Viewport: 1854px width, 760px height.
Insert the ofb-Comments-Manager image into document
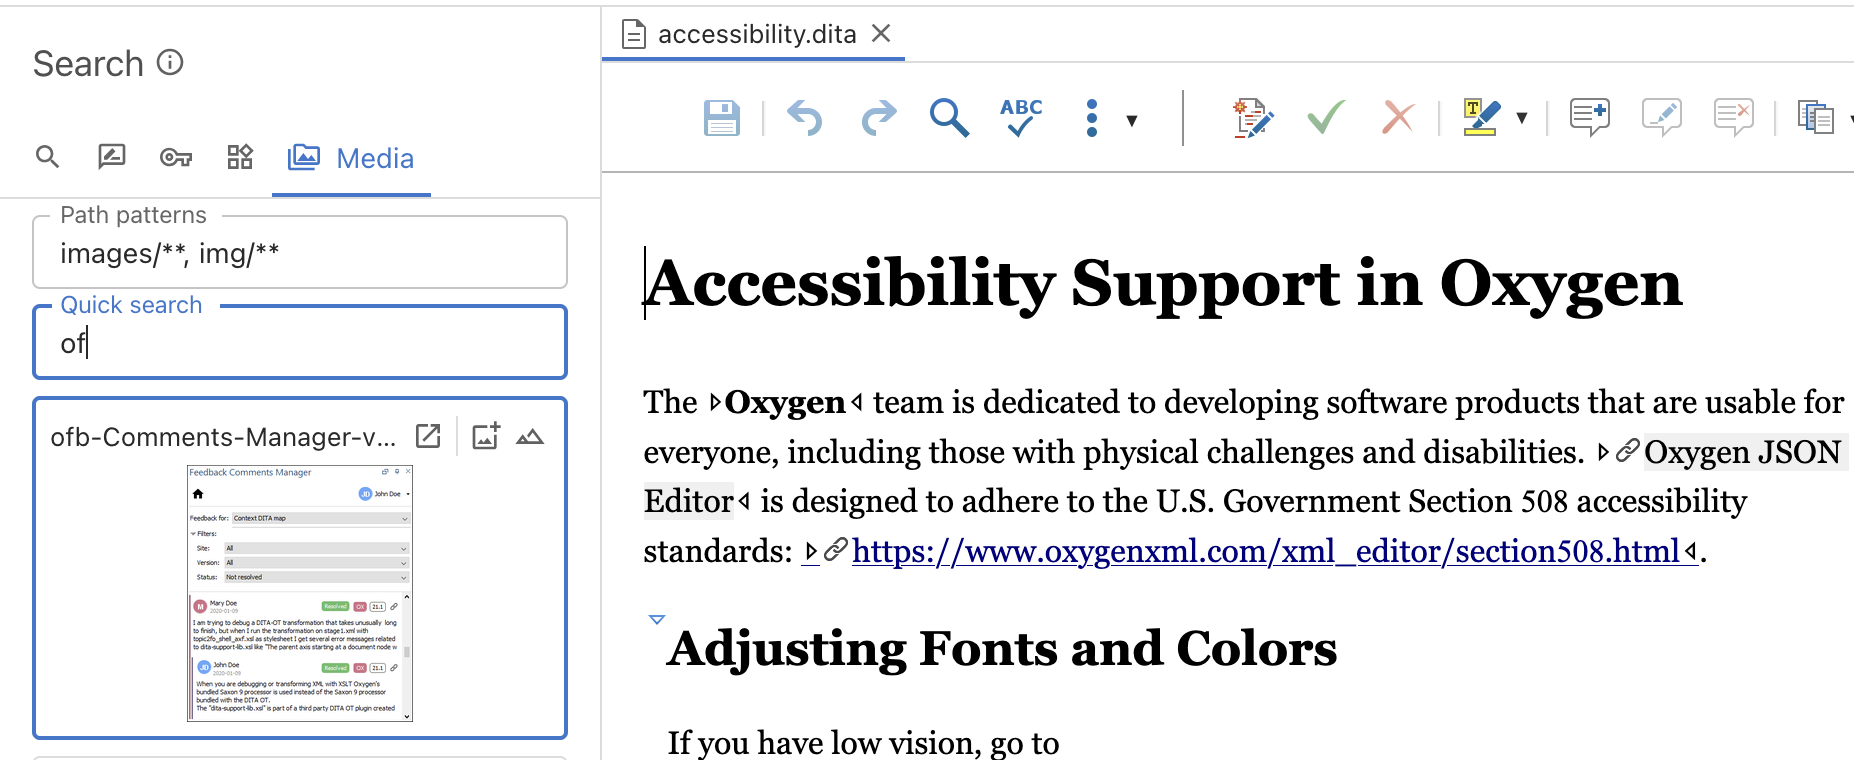click(x=486, y=436)
